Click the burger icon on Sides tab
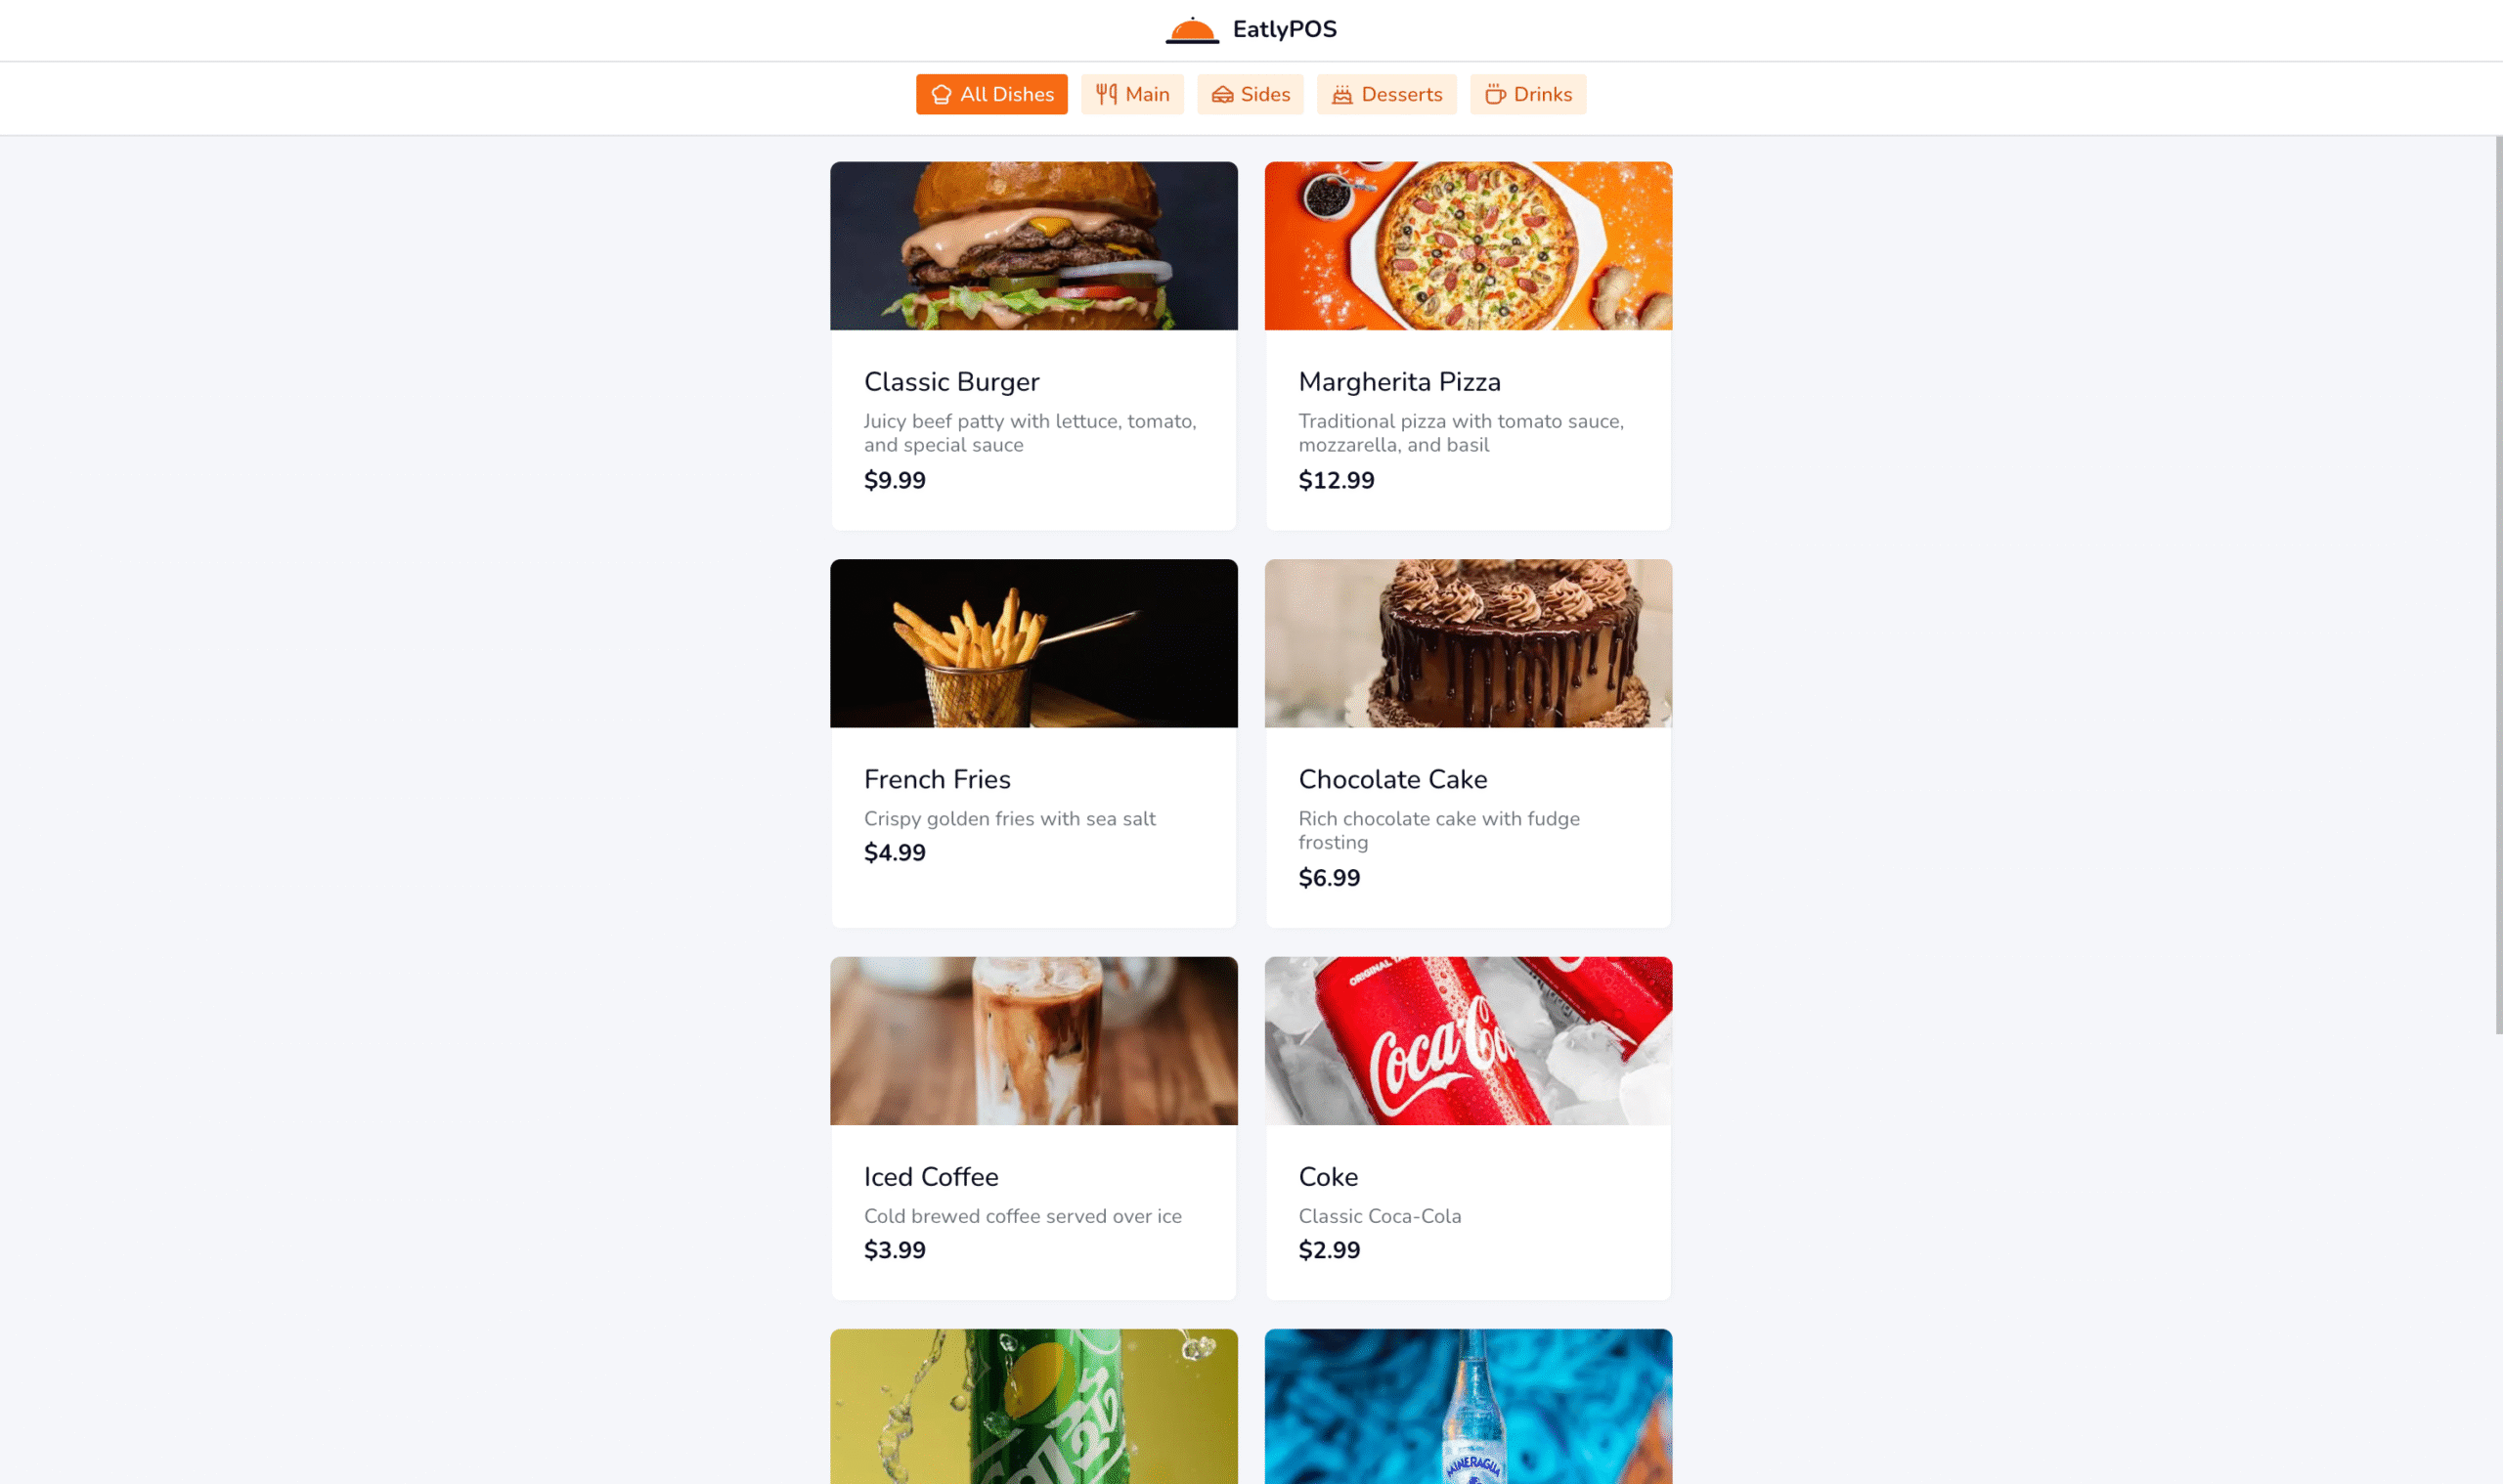Image resolution: width=2503 pixels, height=1484 pixels. coord(1222,94)
